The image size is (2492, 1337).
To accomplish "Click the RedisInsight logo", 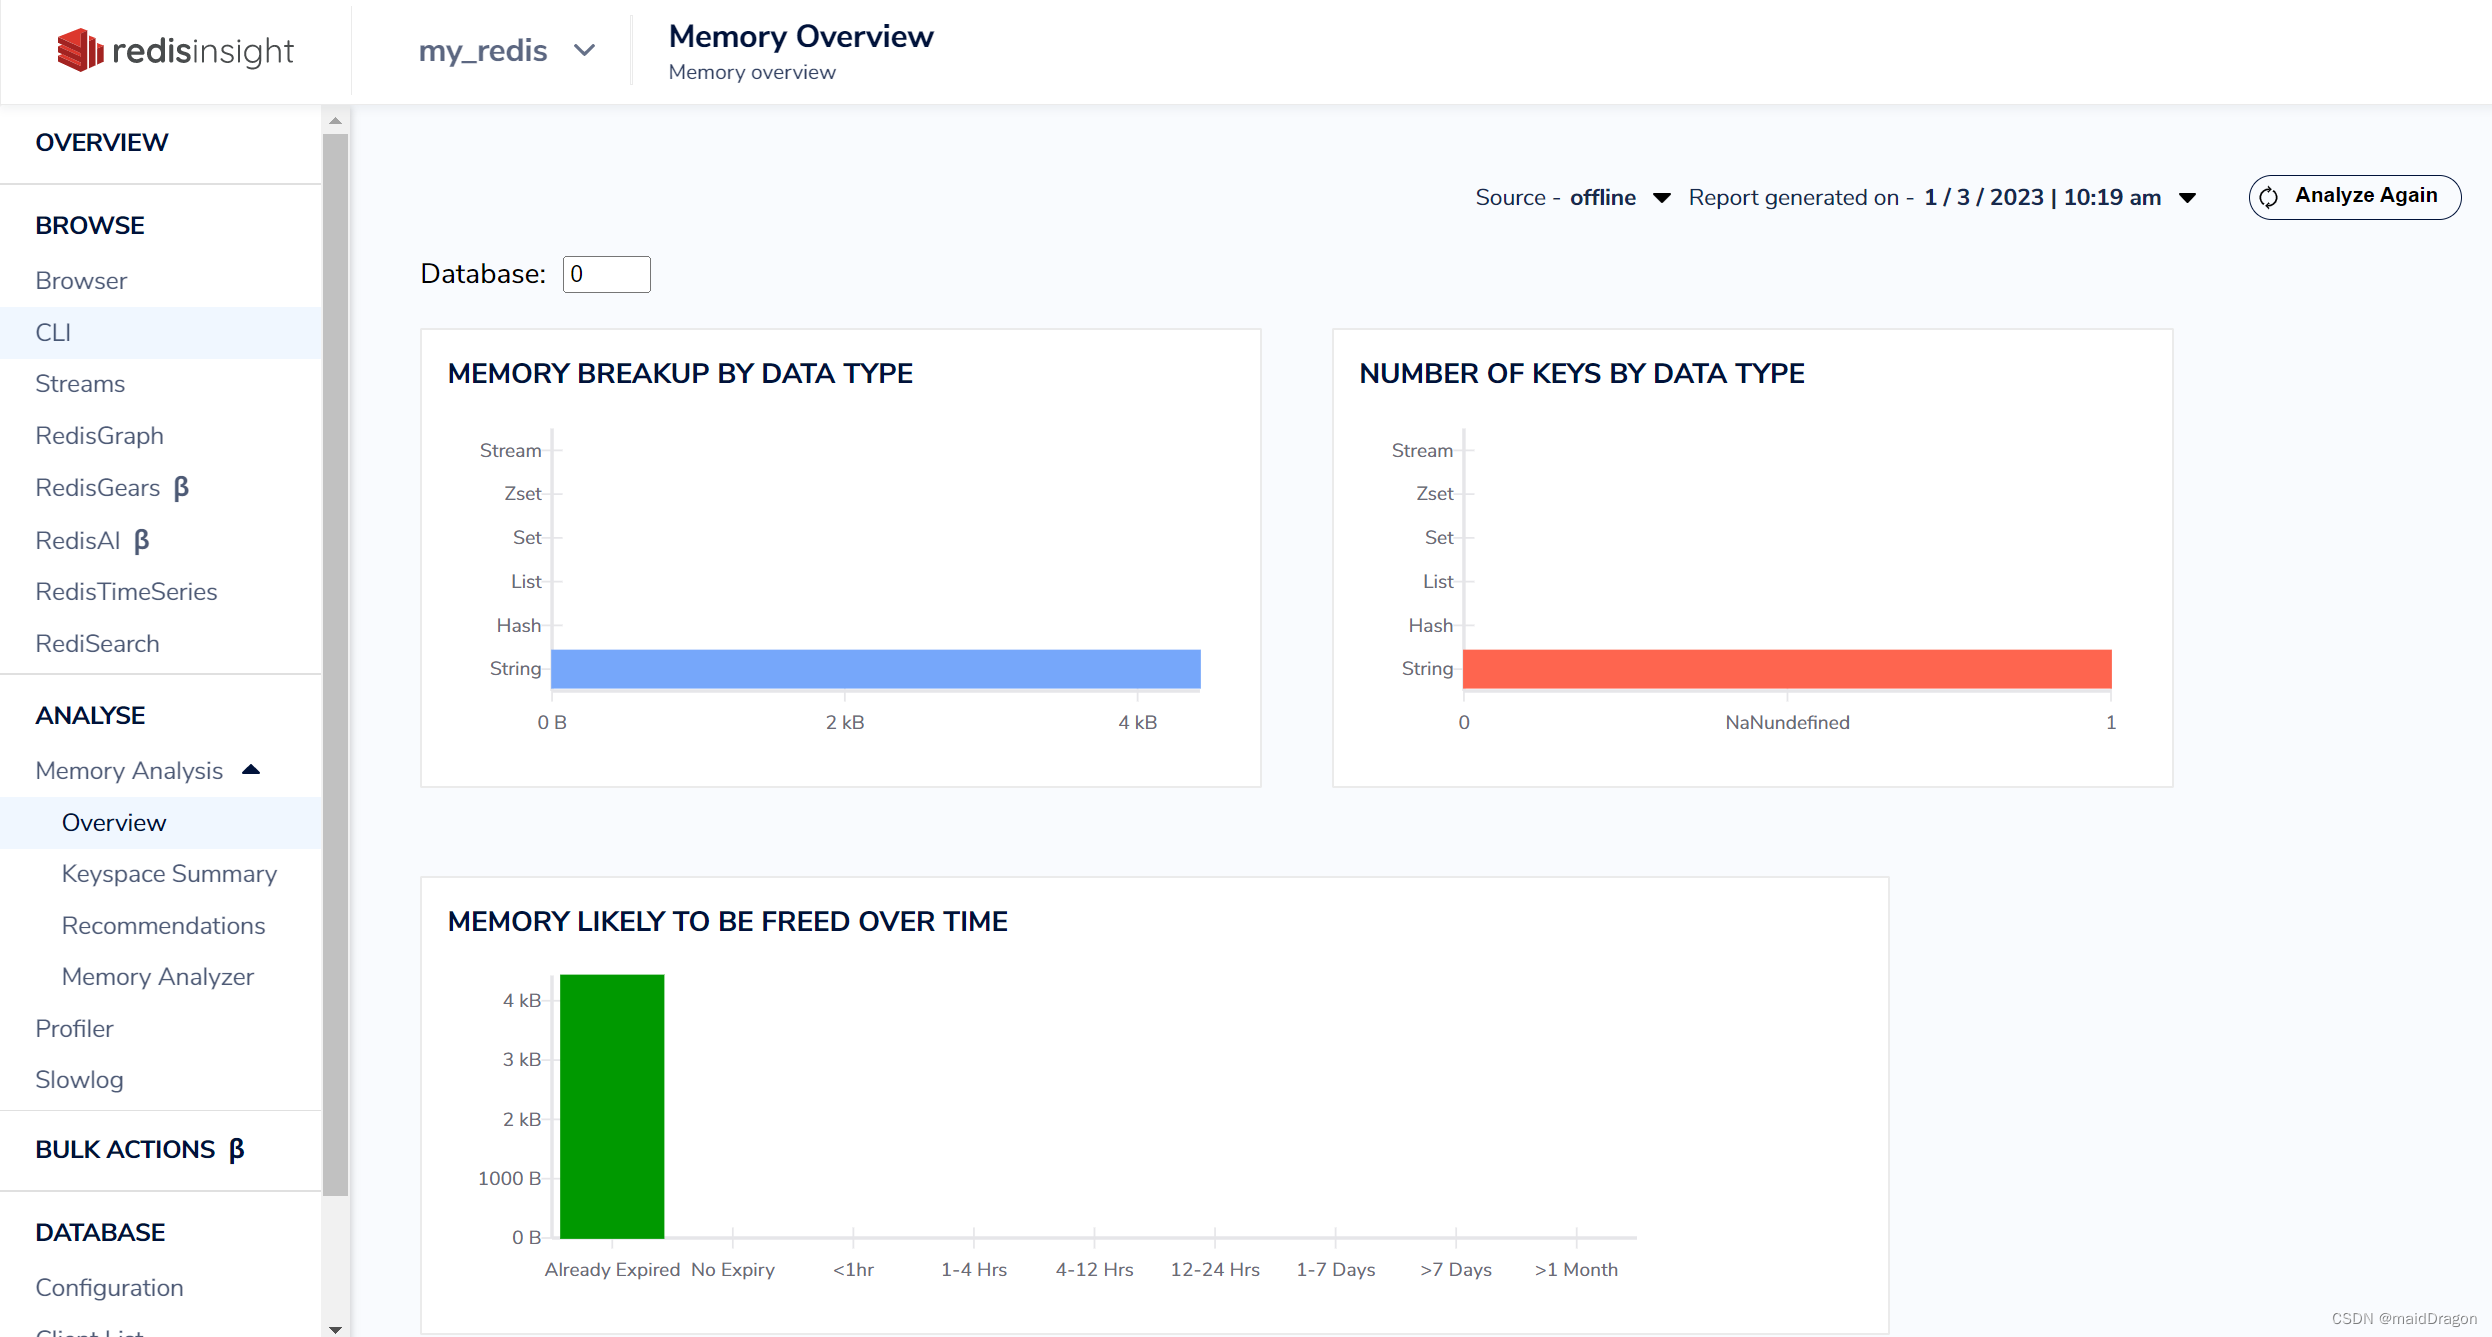I will point(175,50).
